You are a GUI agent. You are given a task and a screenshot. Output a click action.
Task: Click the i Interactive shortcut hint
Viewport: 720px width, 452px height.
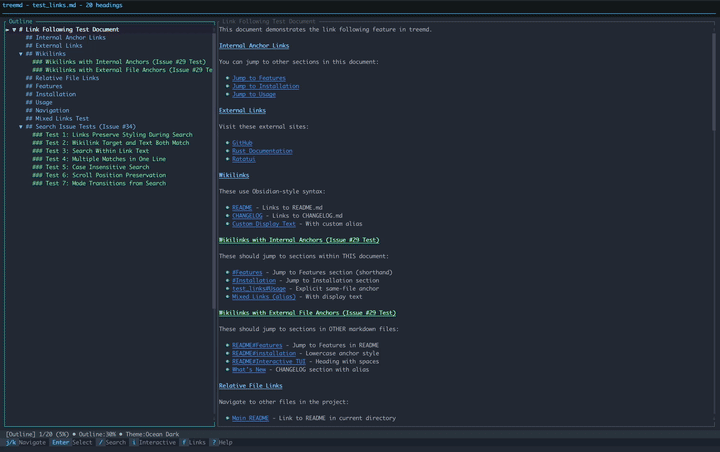(x=153, y=443)
